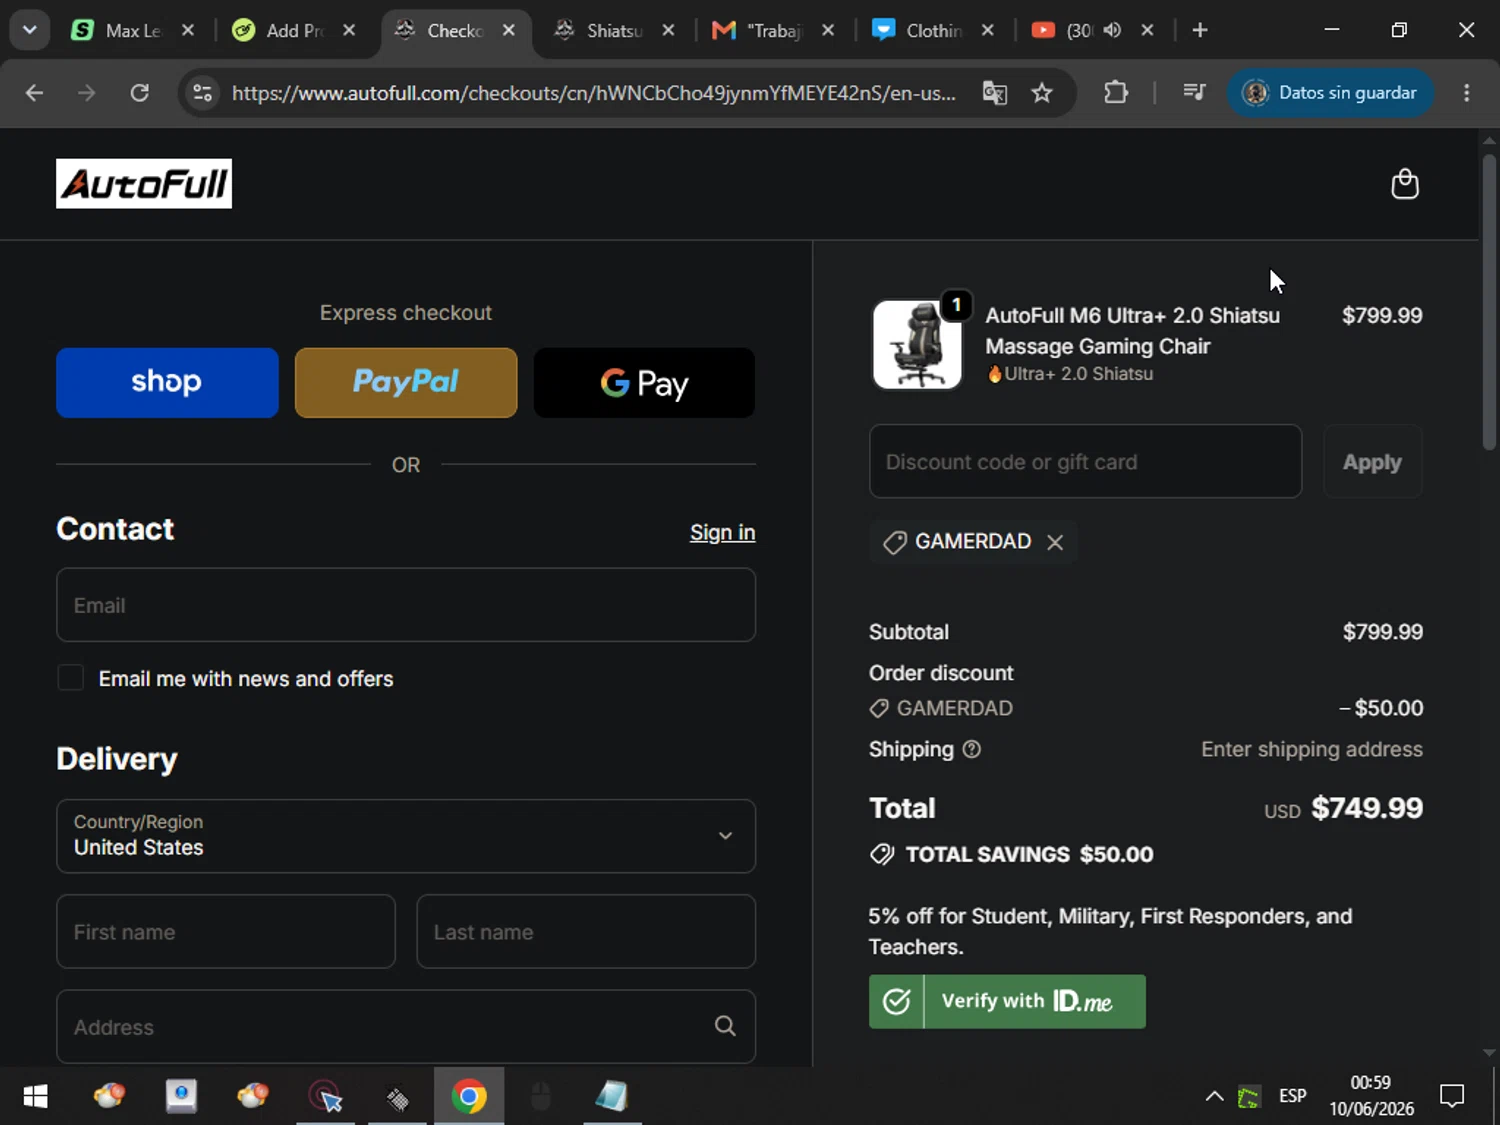
Task: Open the media controls icon
Action: [1194, 93]
